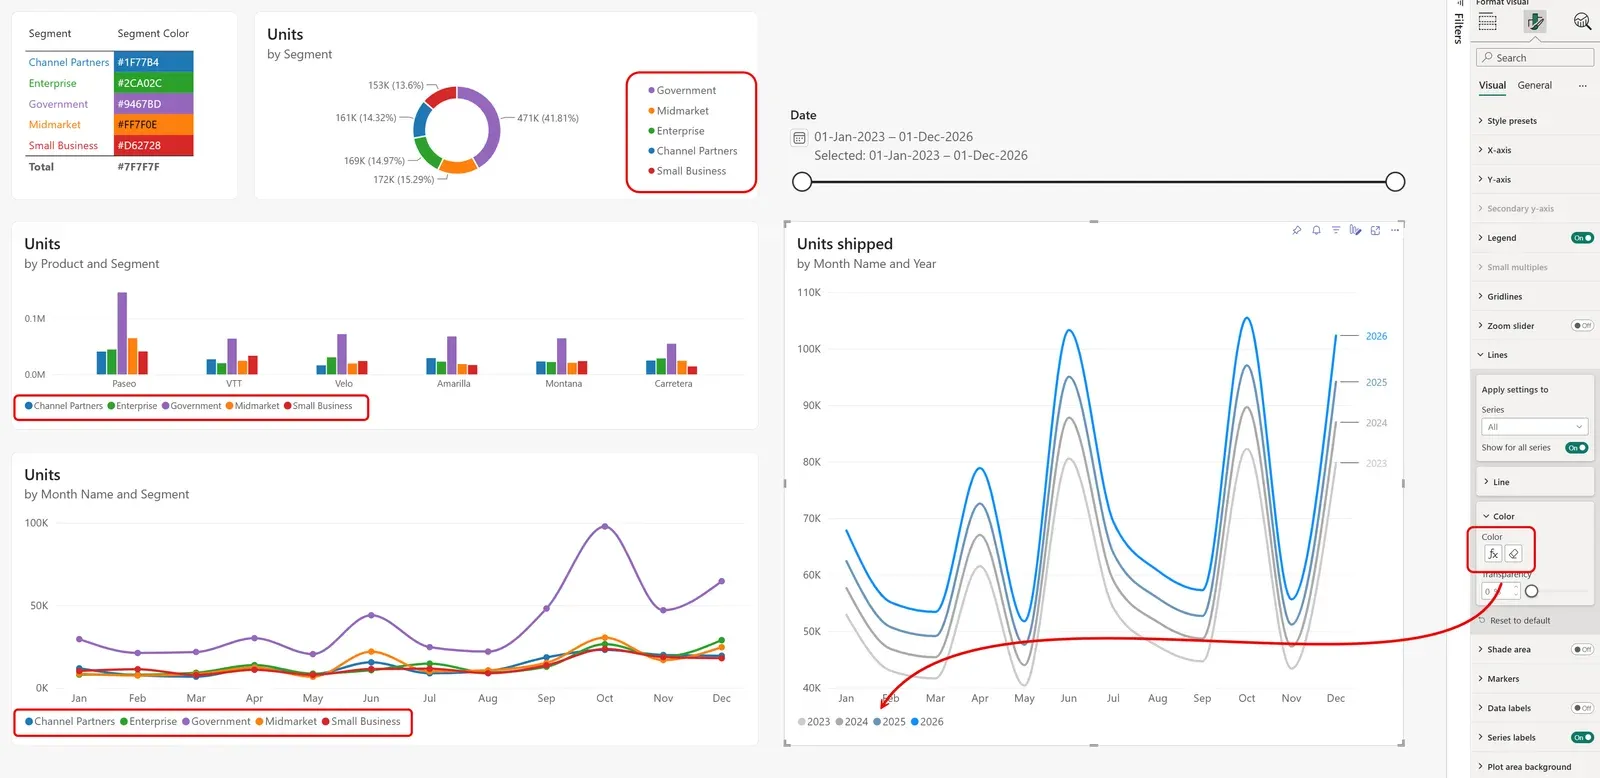The width and height of the screenshot is (1600, 778).
Task: Click the Transparency value field
Action: pyautogui.click(x=1500, y=592)
